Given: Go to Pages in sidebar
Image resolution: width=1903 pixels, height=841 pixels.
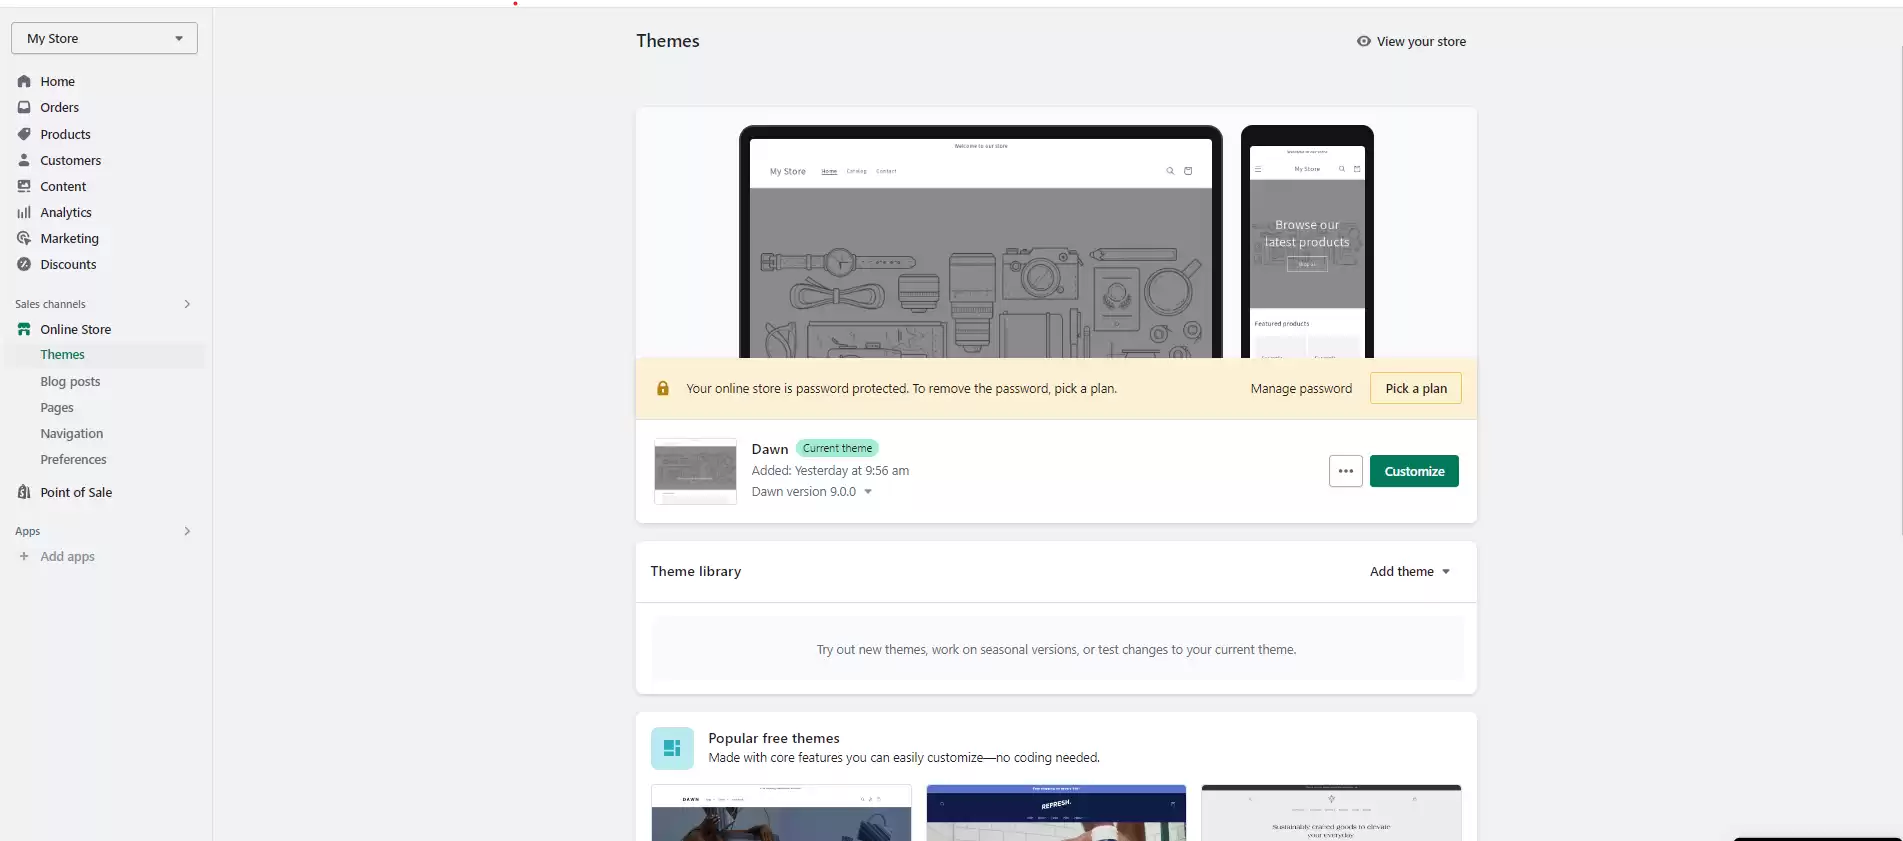Looking at the screenshot, I should pyautogui.click(x=57, y=407).
